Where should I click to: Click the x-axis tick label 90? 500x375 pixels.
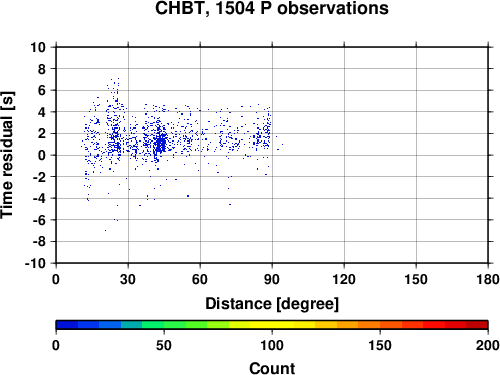tap(272, 279)
